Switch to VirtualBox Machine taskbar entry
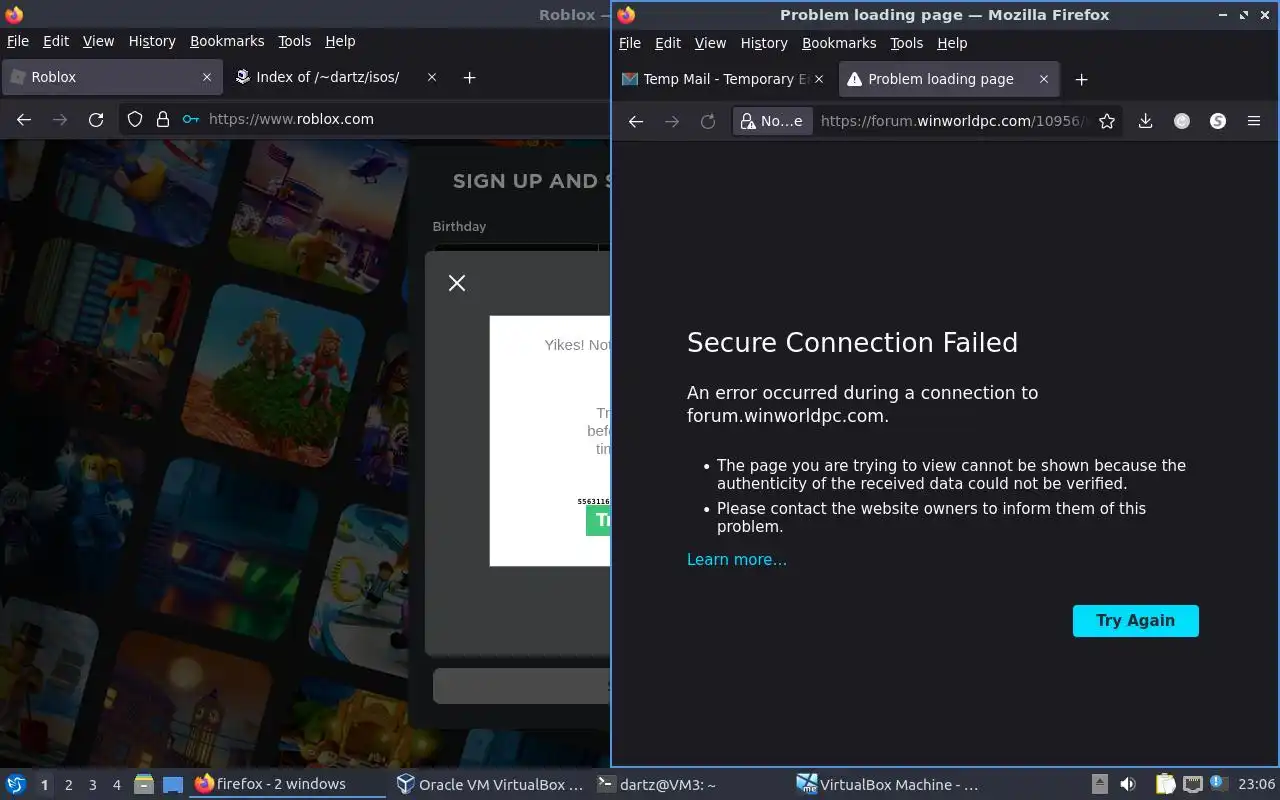Image resolution: width=1280 pixels, height=800 pixels. (891, 784)
